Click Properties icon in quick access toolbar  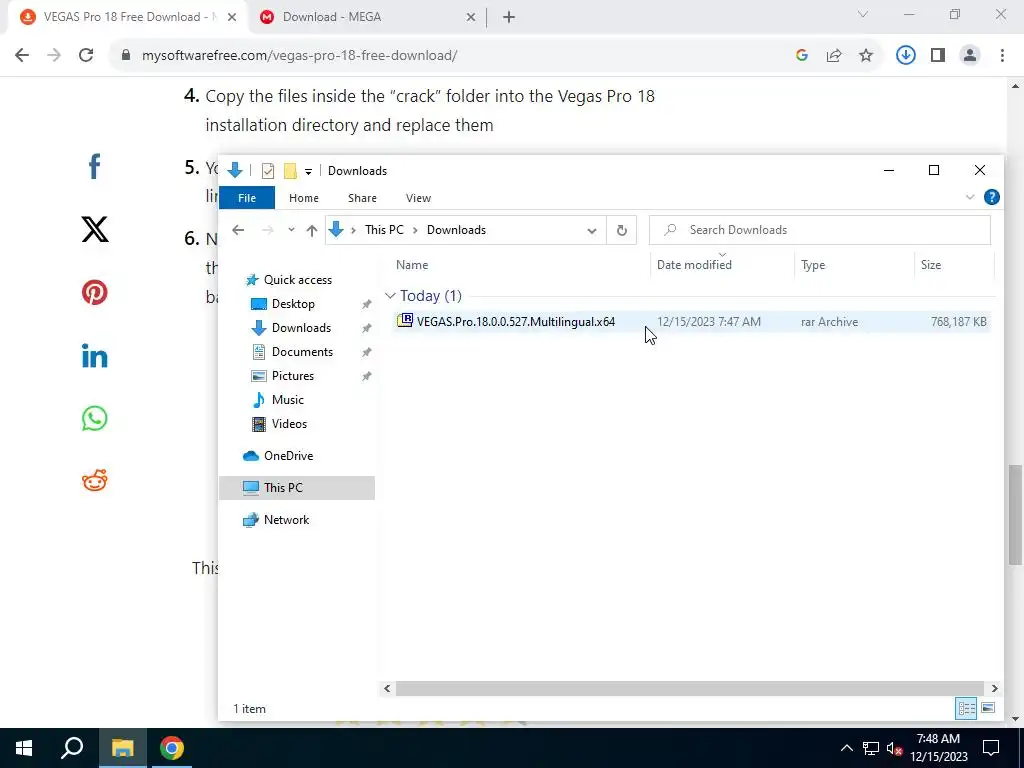click(x=268, y=171)
